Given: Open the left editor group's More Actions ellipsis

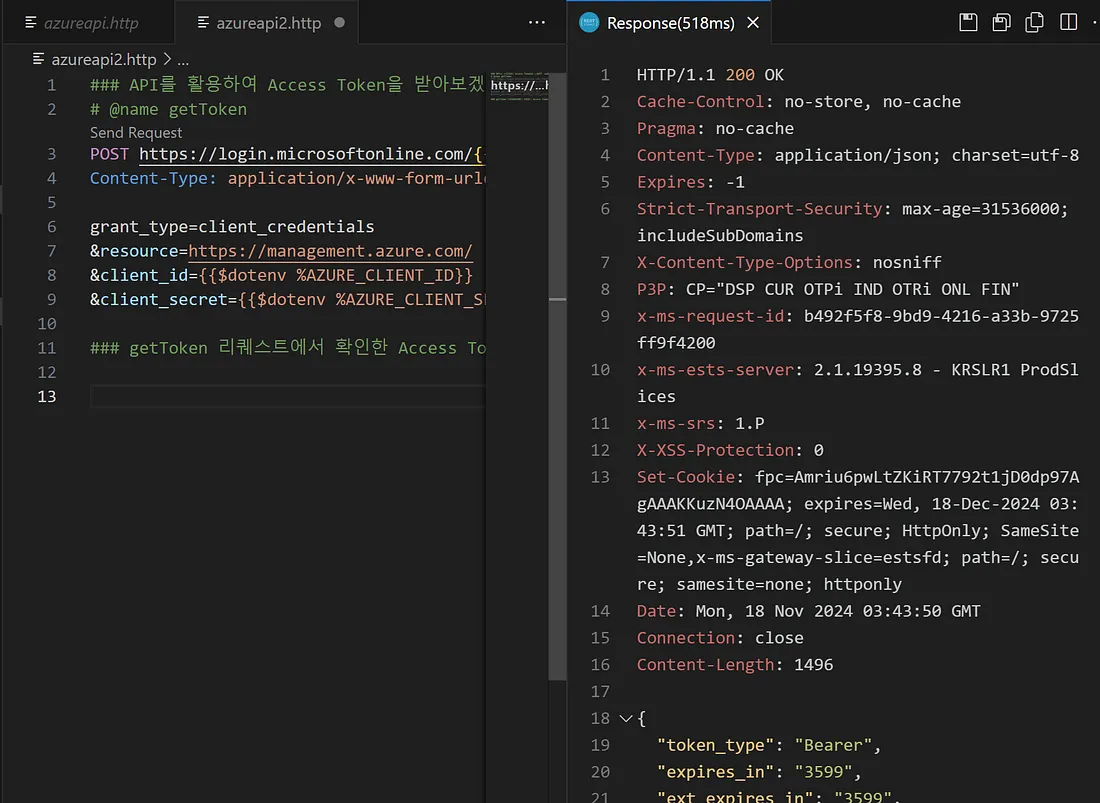Looking at the screenshot, I should pos(537,22).
